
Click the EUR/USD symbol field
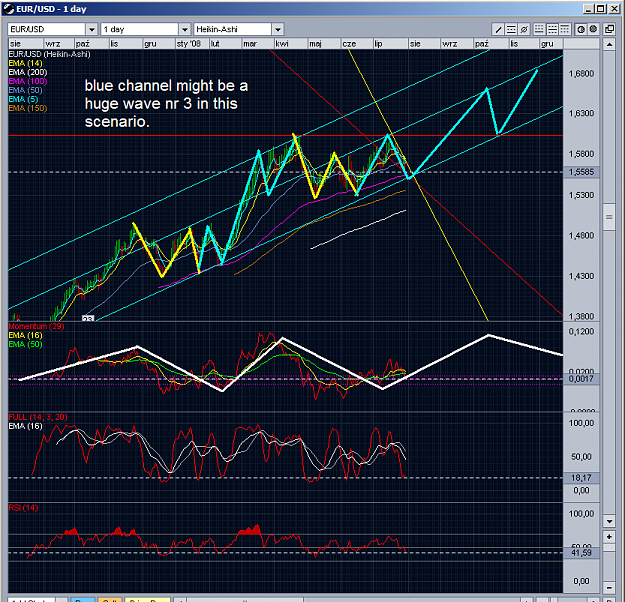coord(46,29)
